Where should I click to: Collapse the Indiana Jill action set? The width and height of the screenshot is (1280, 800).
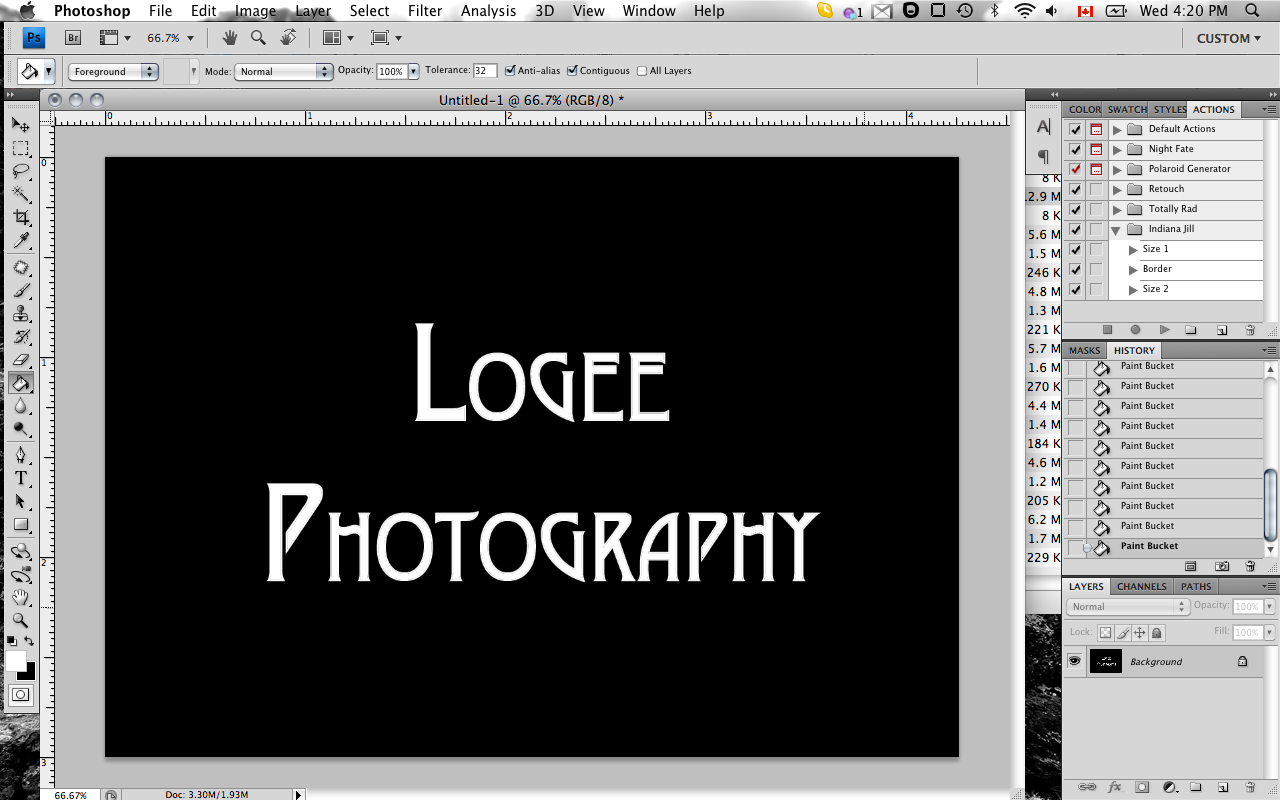pos(1117,229)
